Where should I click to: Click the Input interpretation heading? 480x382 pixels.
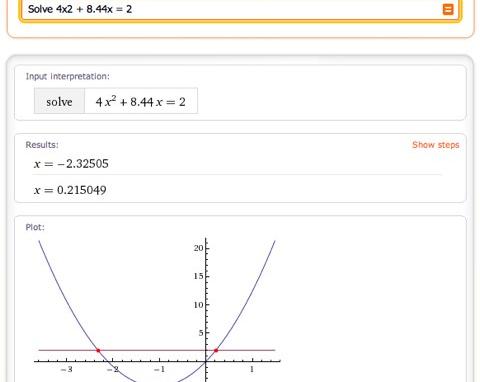(x=67, y=76)
